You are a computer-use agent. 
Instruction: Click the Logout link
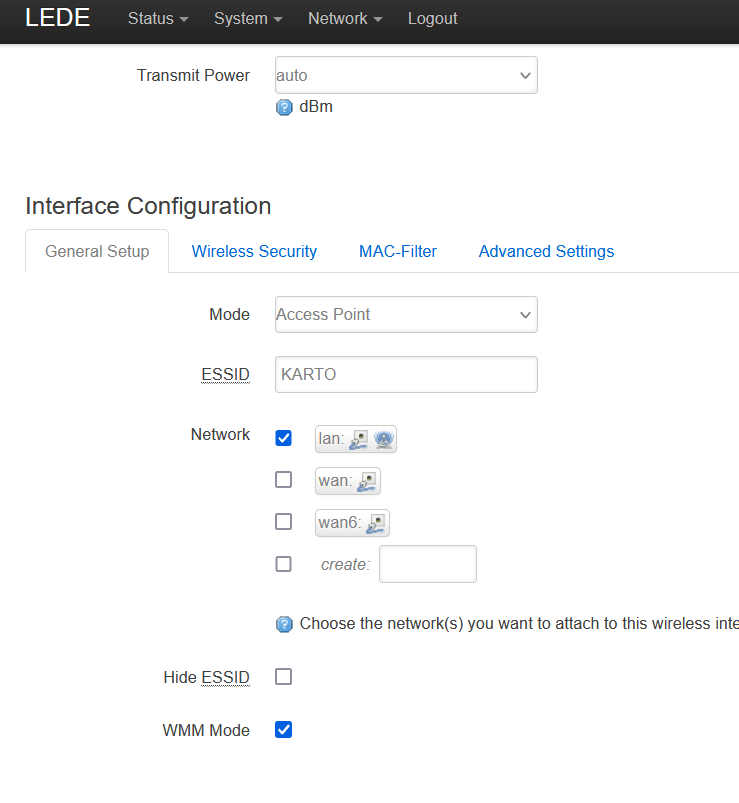point(432,19)
